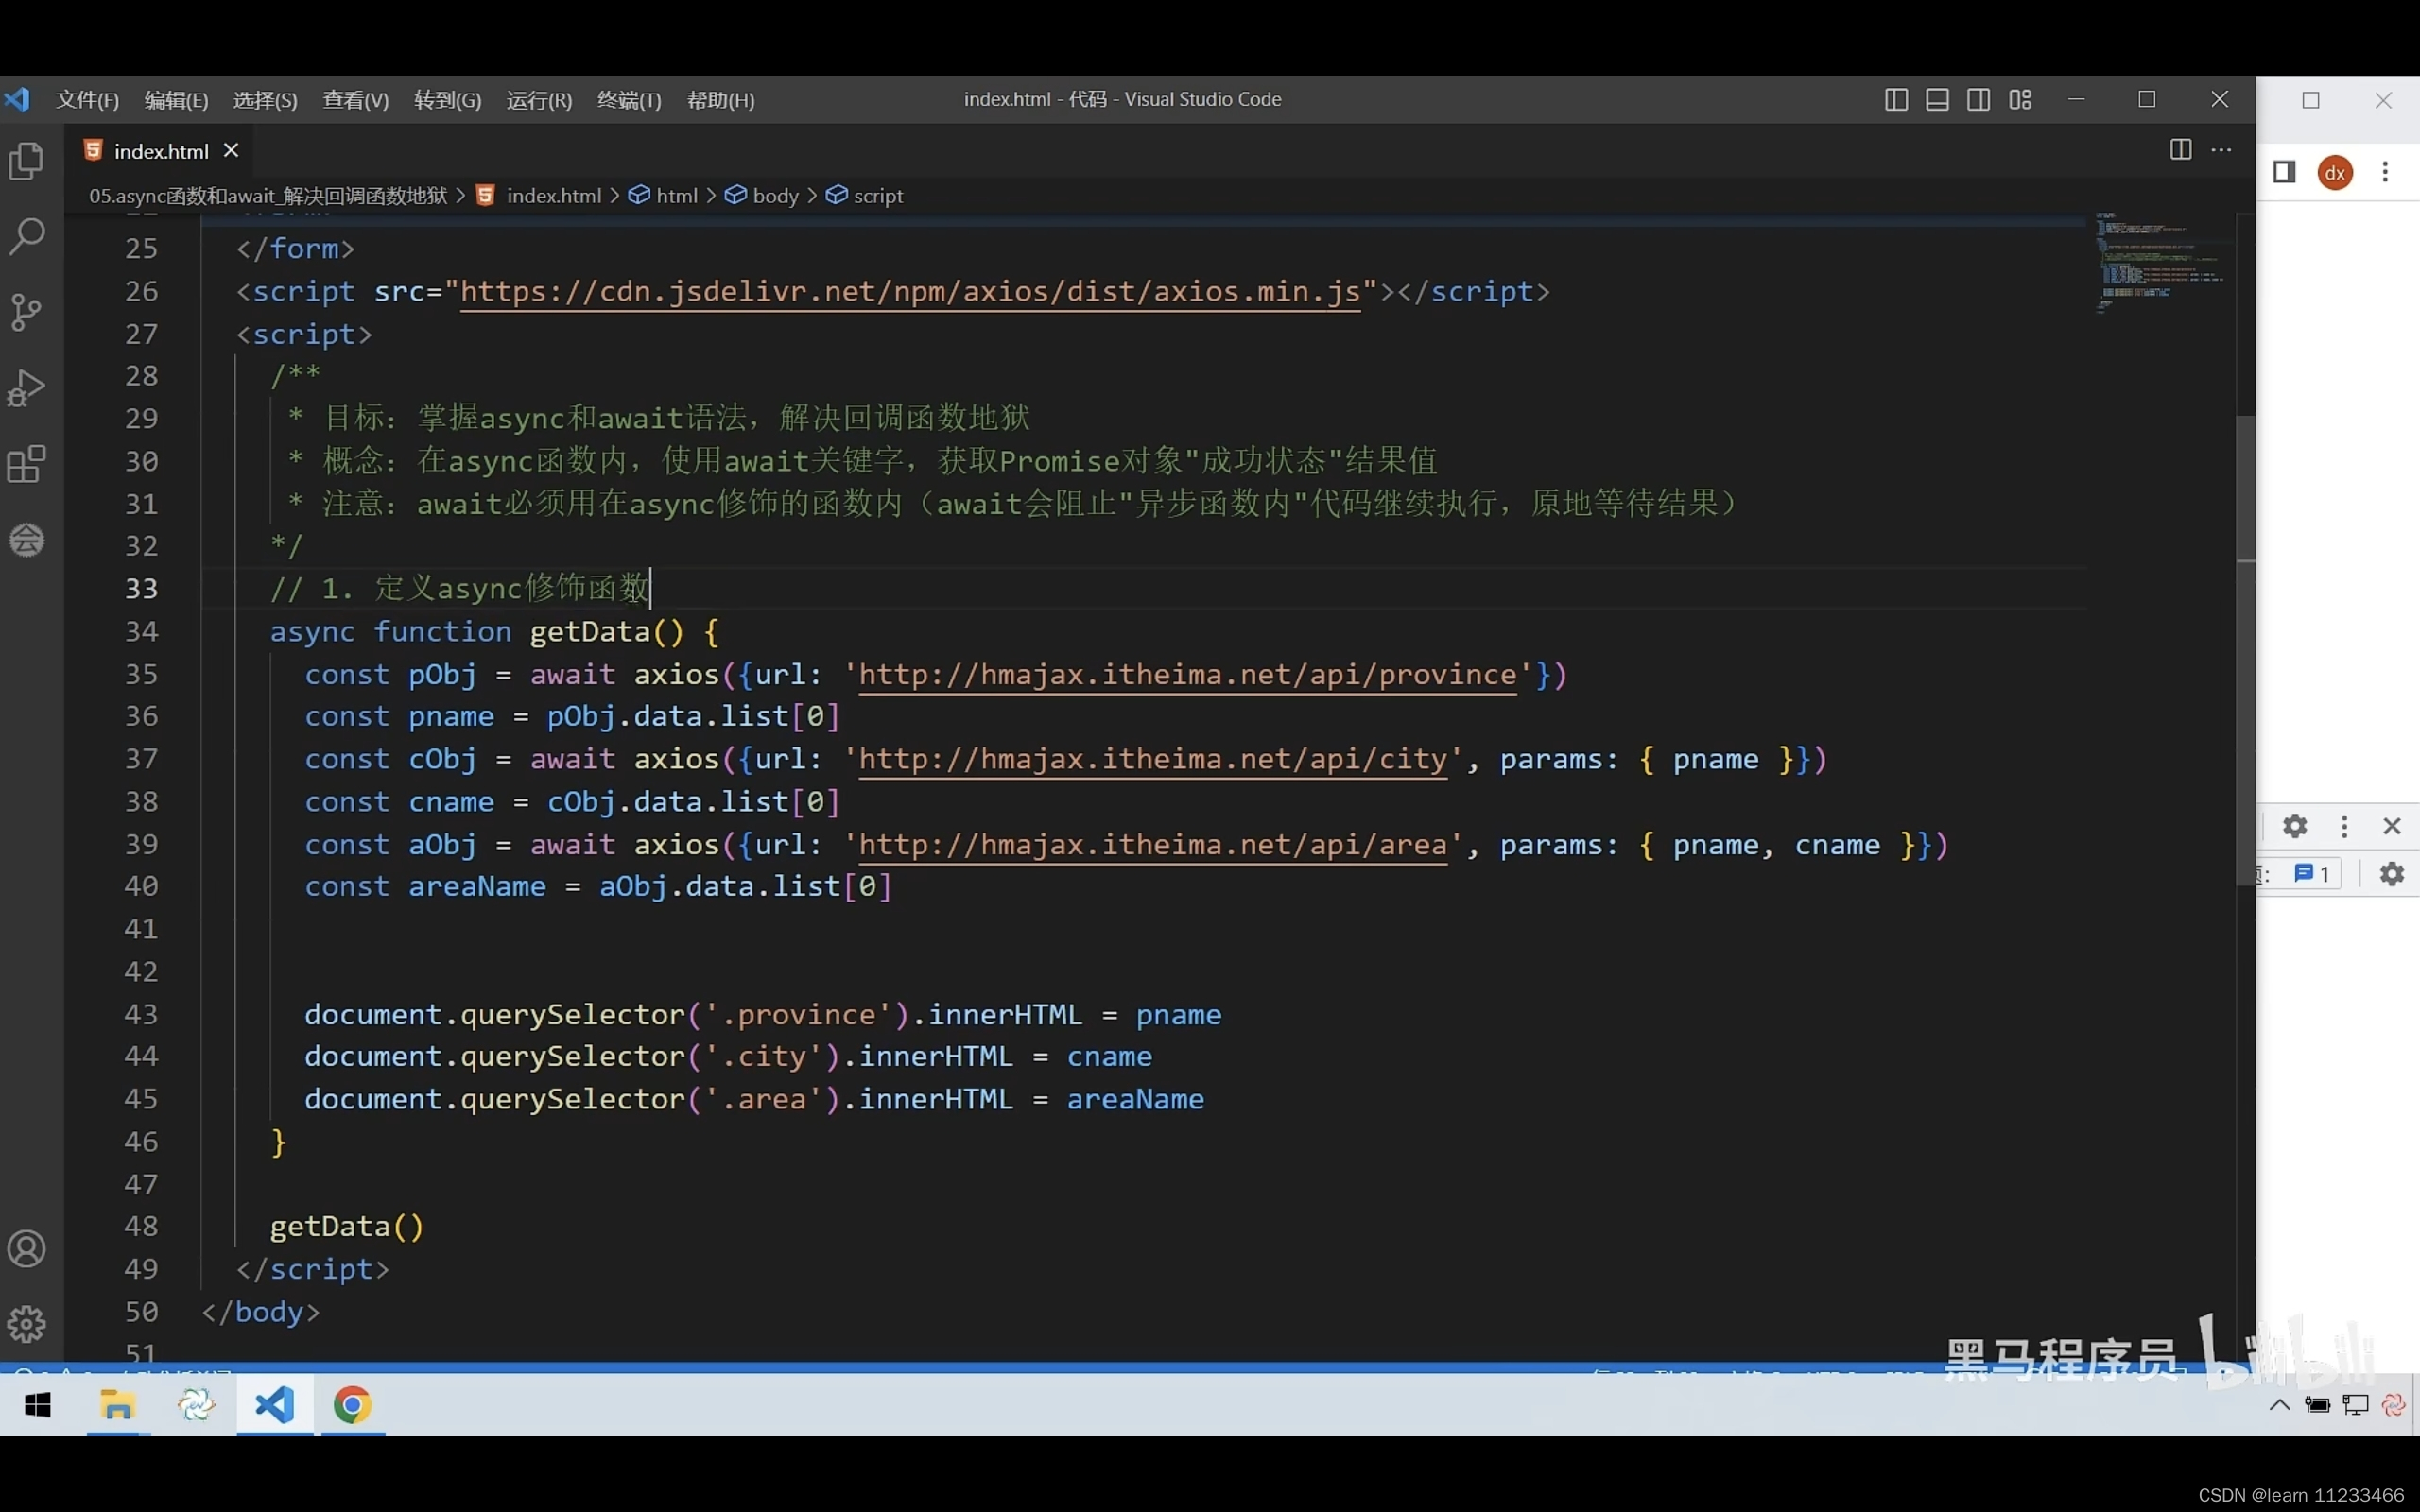Expand the script breadcrumb item
Viewport: 2420px width, 1512px height.
click(x=877, y=196)
